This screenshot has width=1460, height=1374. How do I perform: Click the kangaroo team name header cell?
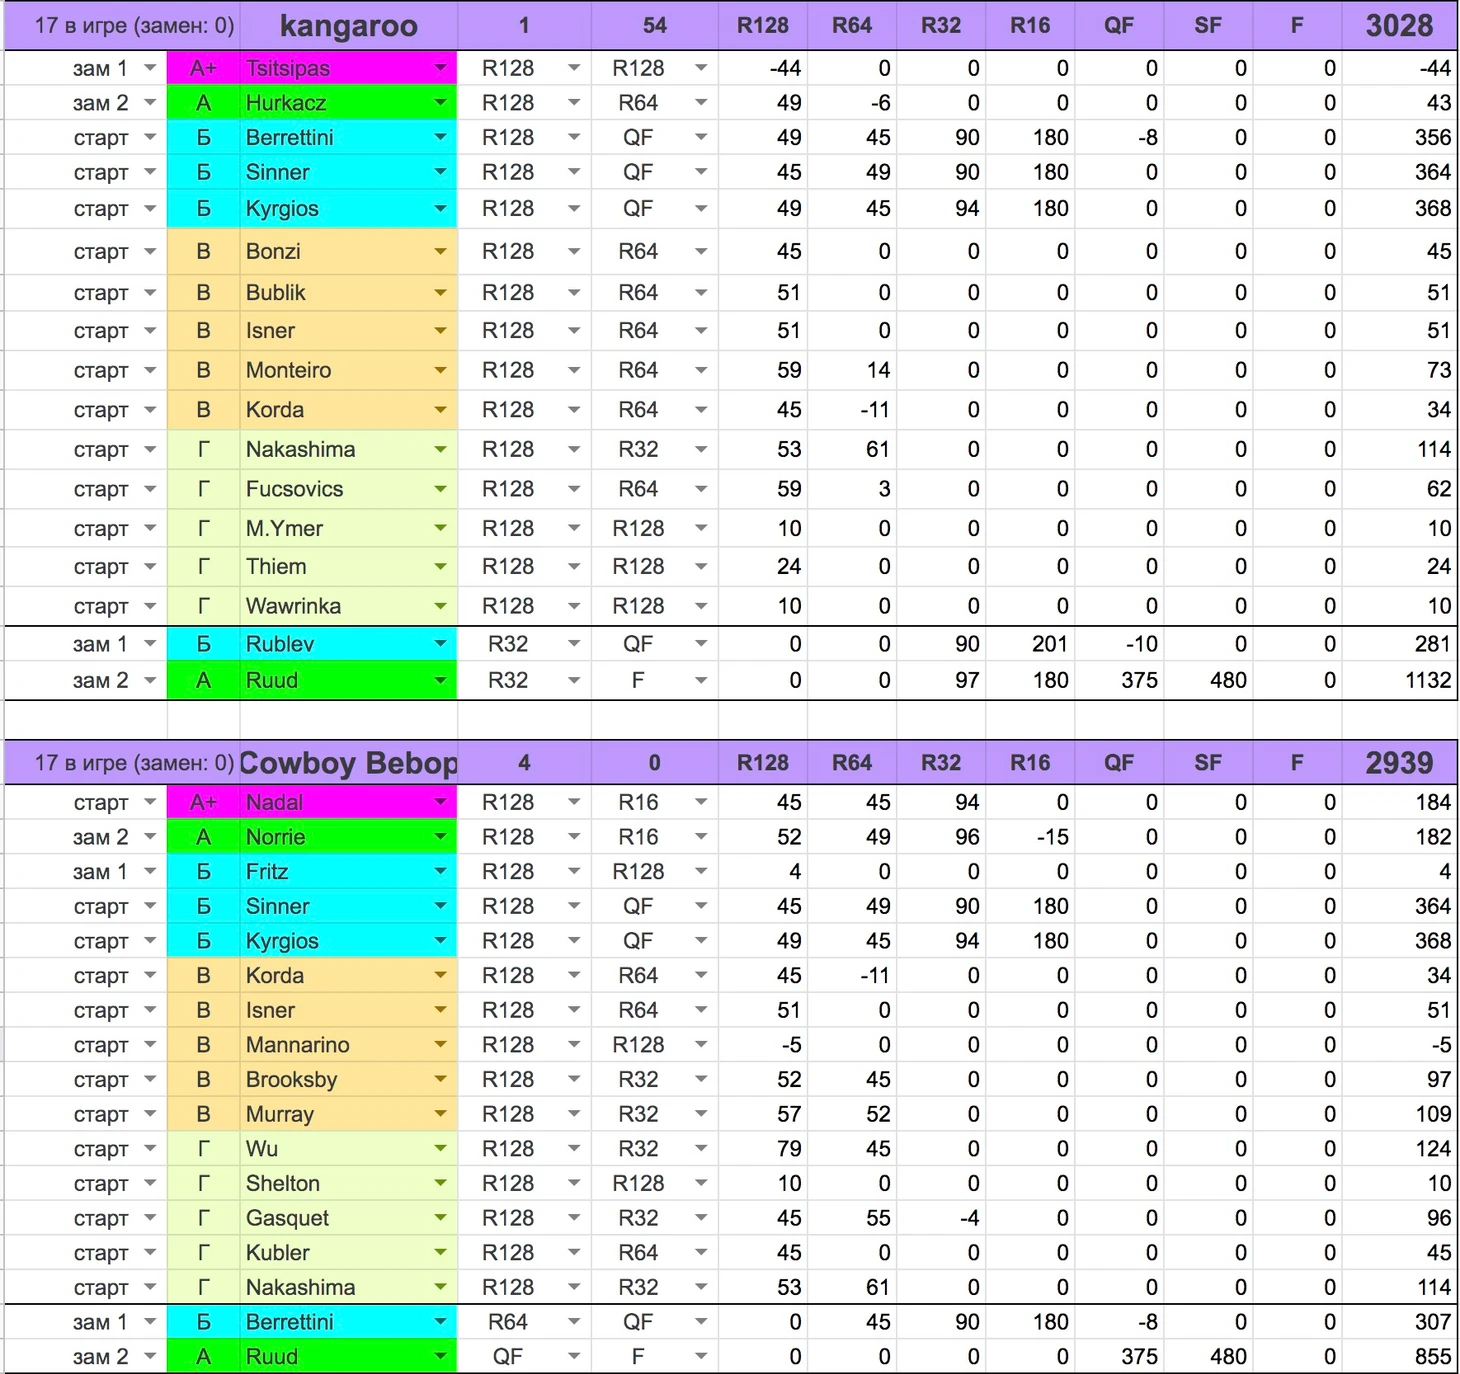pyautogui.click(x=348, y=26)
